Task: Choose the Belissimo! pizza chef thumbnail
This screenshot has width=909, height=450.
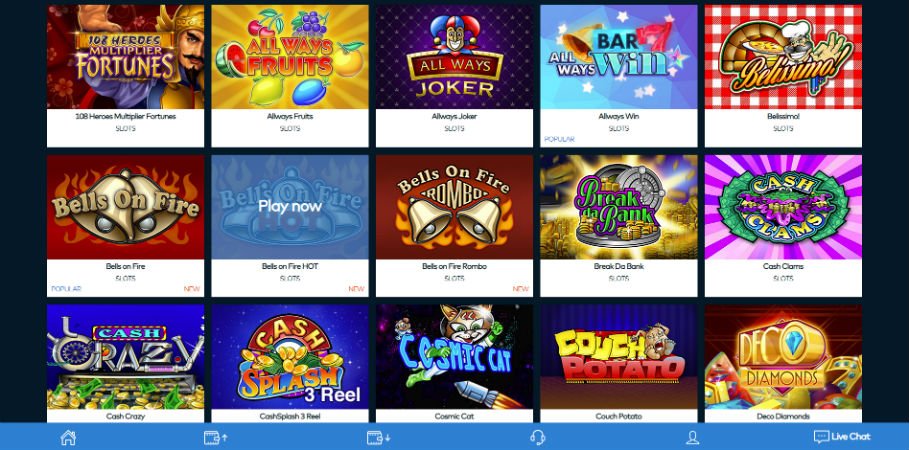Action: click(783, 57)
